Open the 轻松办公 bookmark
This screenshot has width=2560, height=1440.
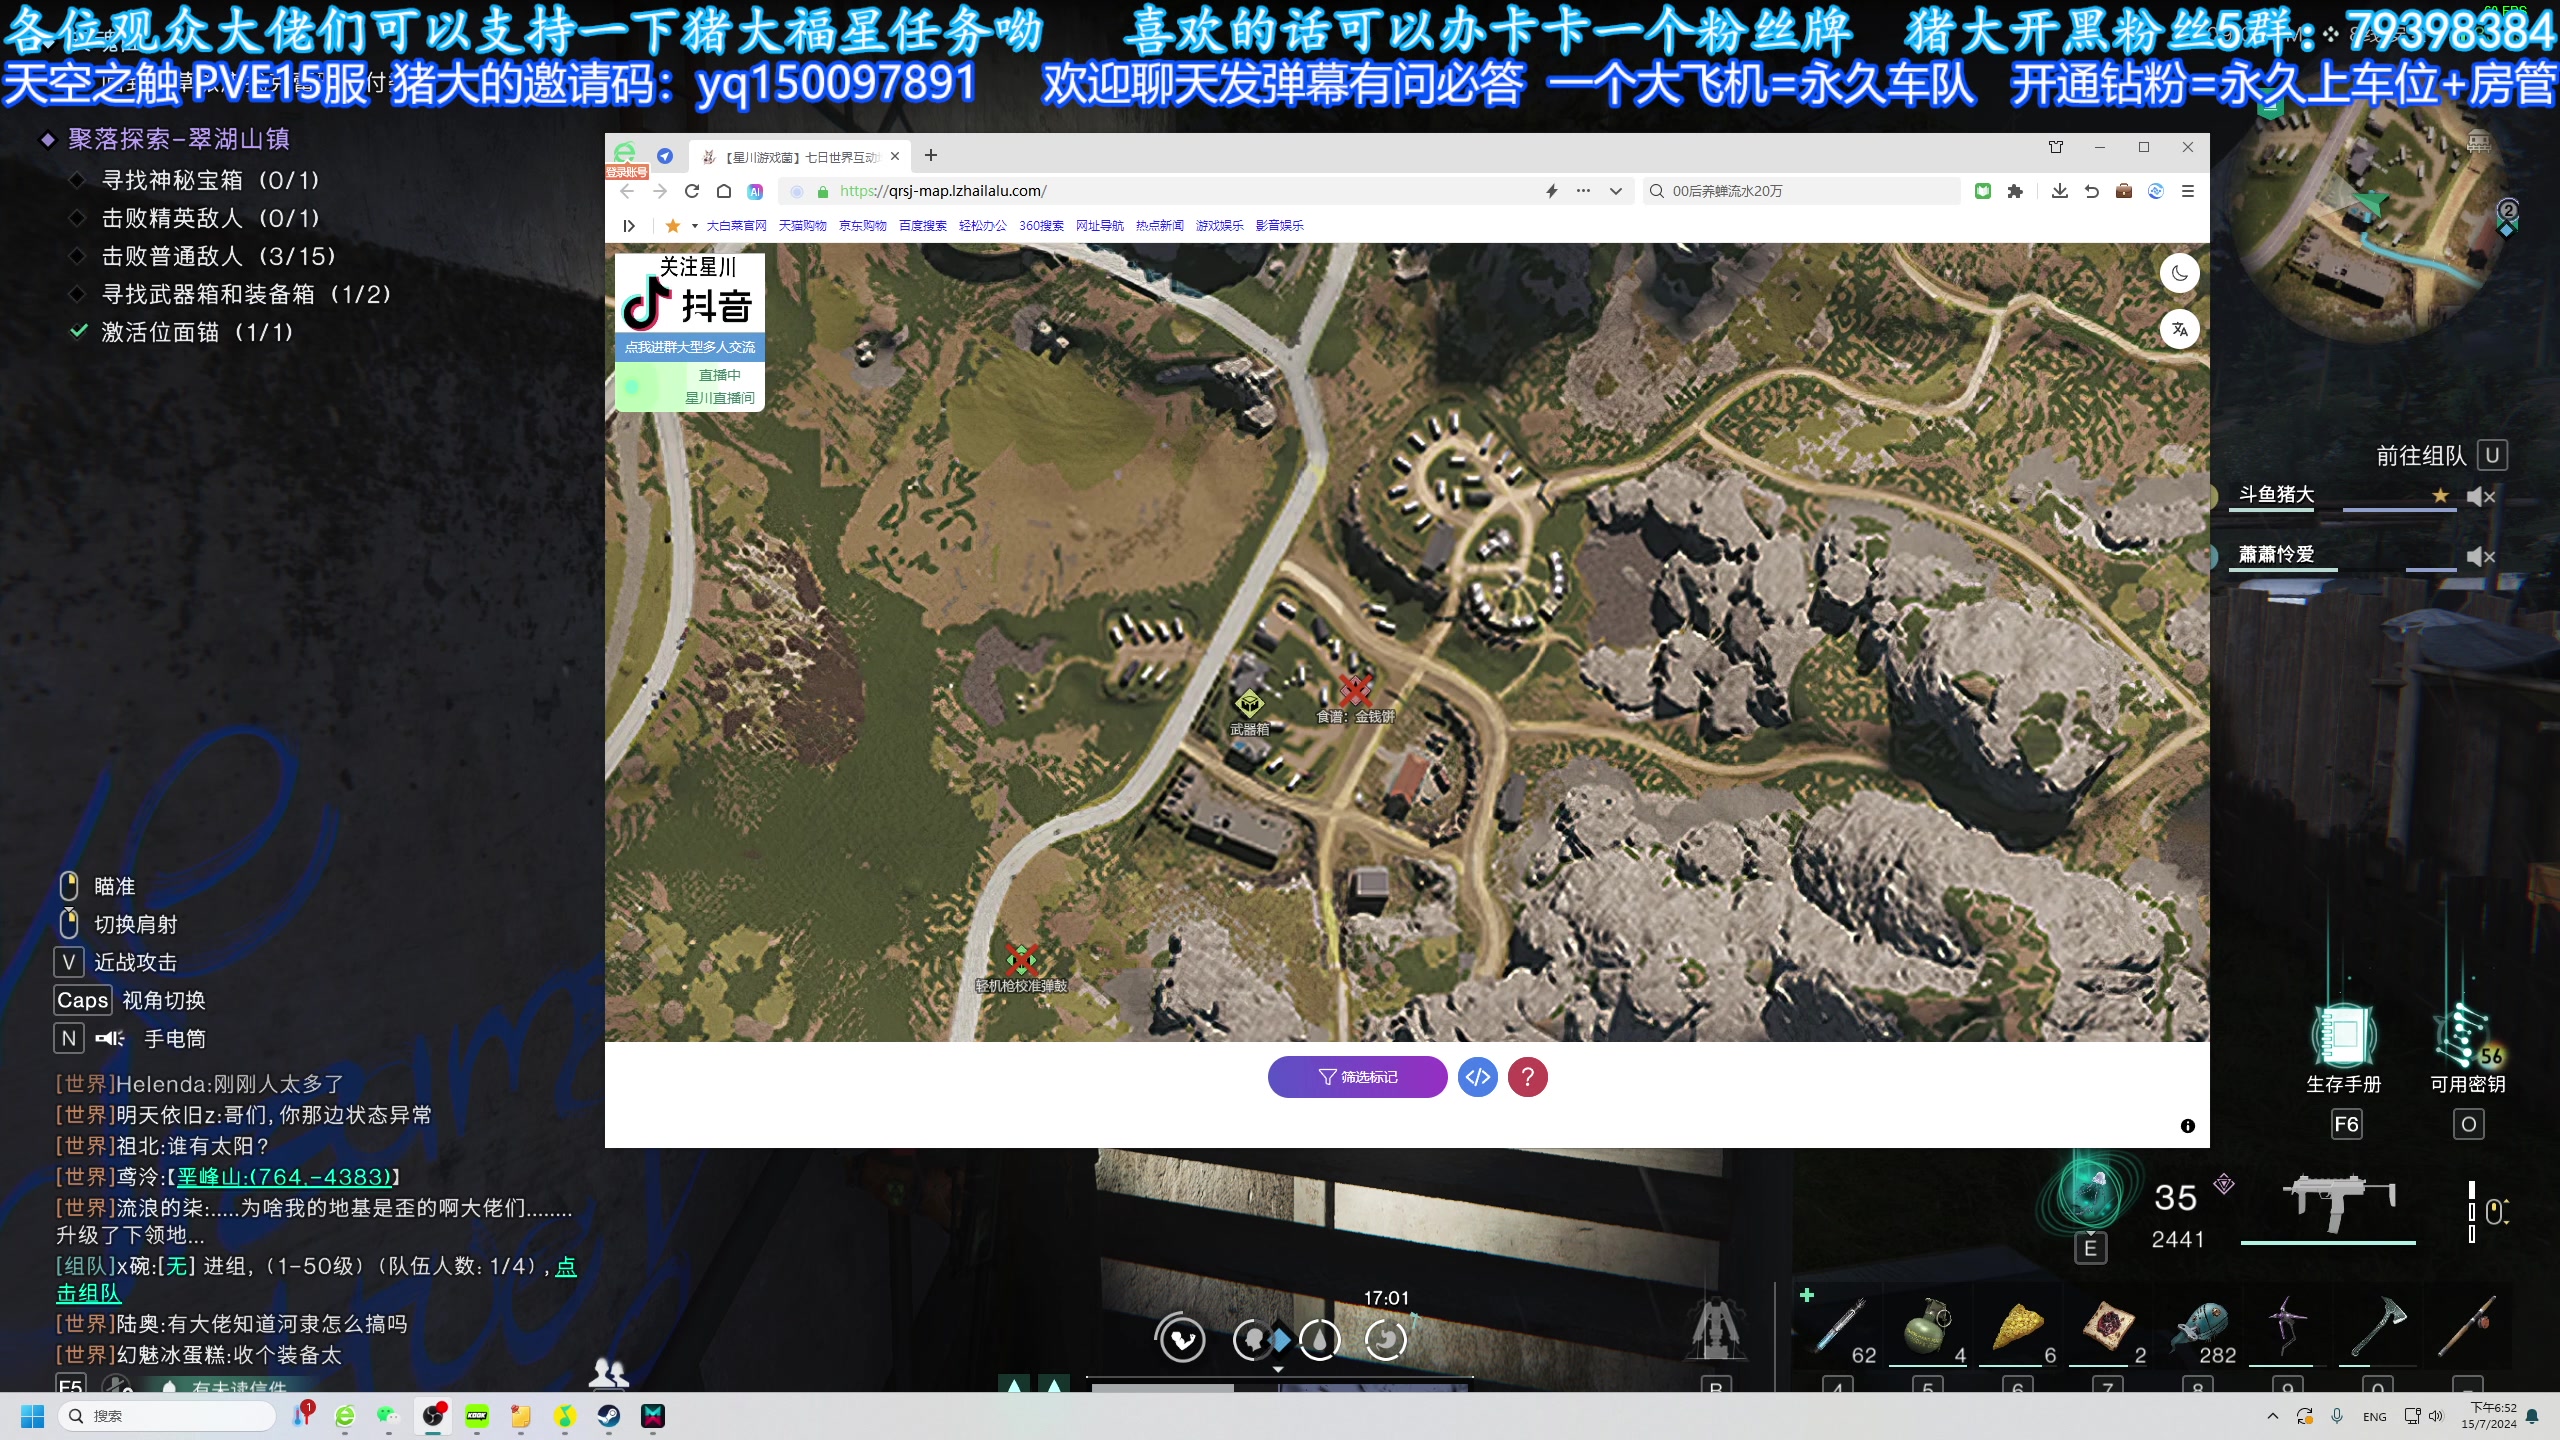[x=982, y=226]
